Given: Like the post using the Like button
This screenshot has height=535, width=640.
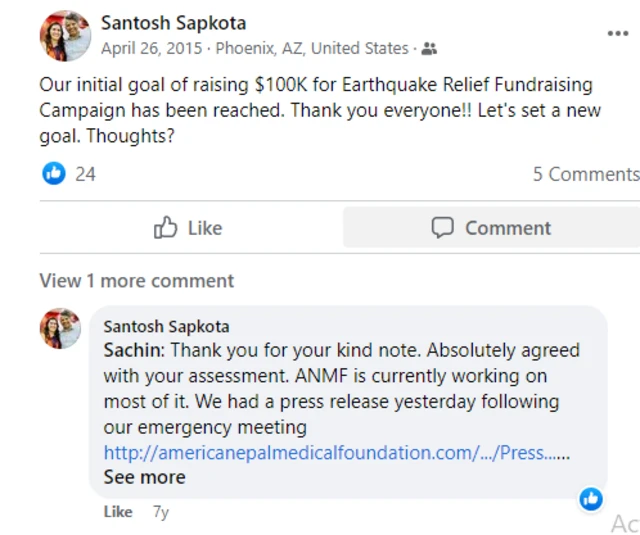Looking at the screenshot, I should [188, 228].
